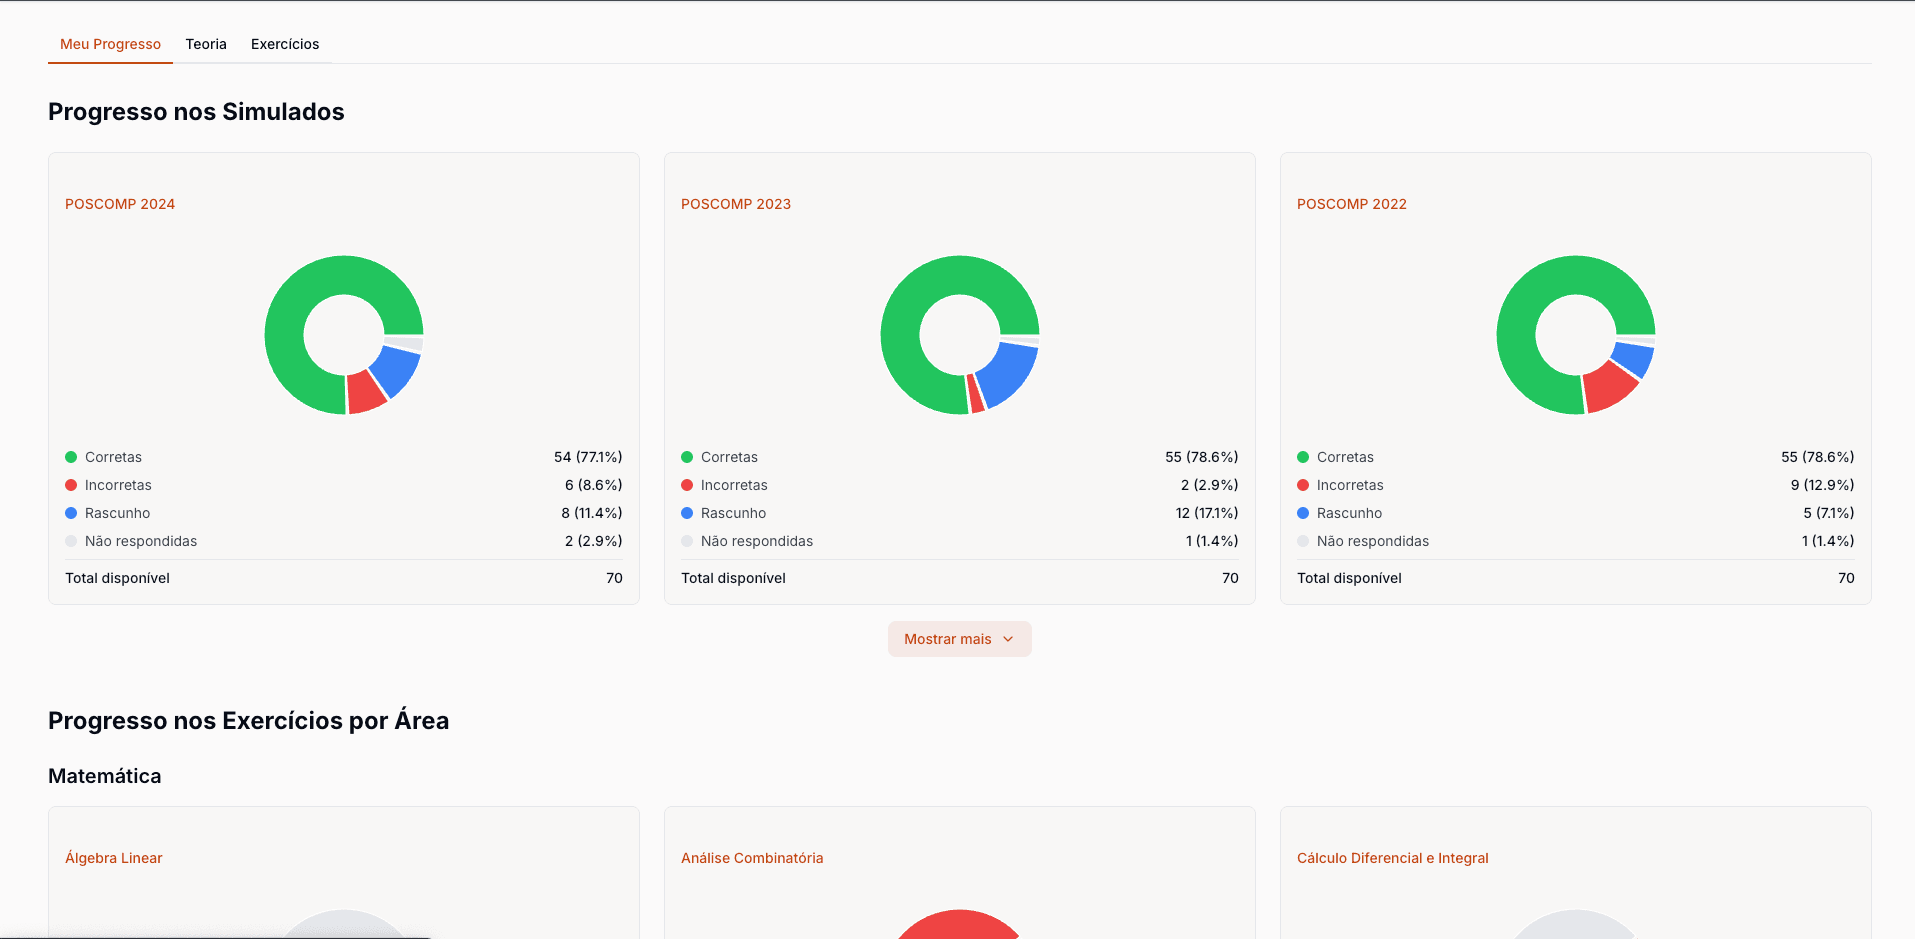The image size is (1915, 939).
Task: Open the Meu Progresso tab
Action: pyautogui.click(x=110, y=44)
